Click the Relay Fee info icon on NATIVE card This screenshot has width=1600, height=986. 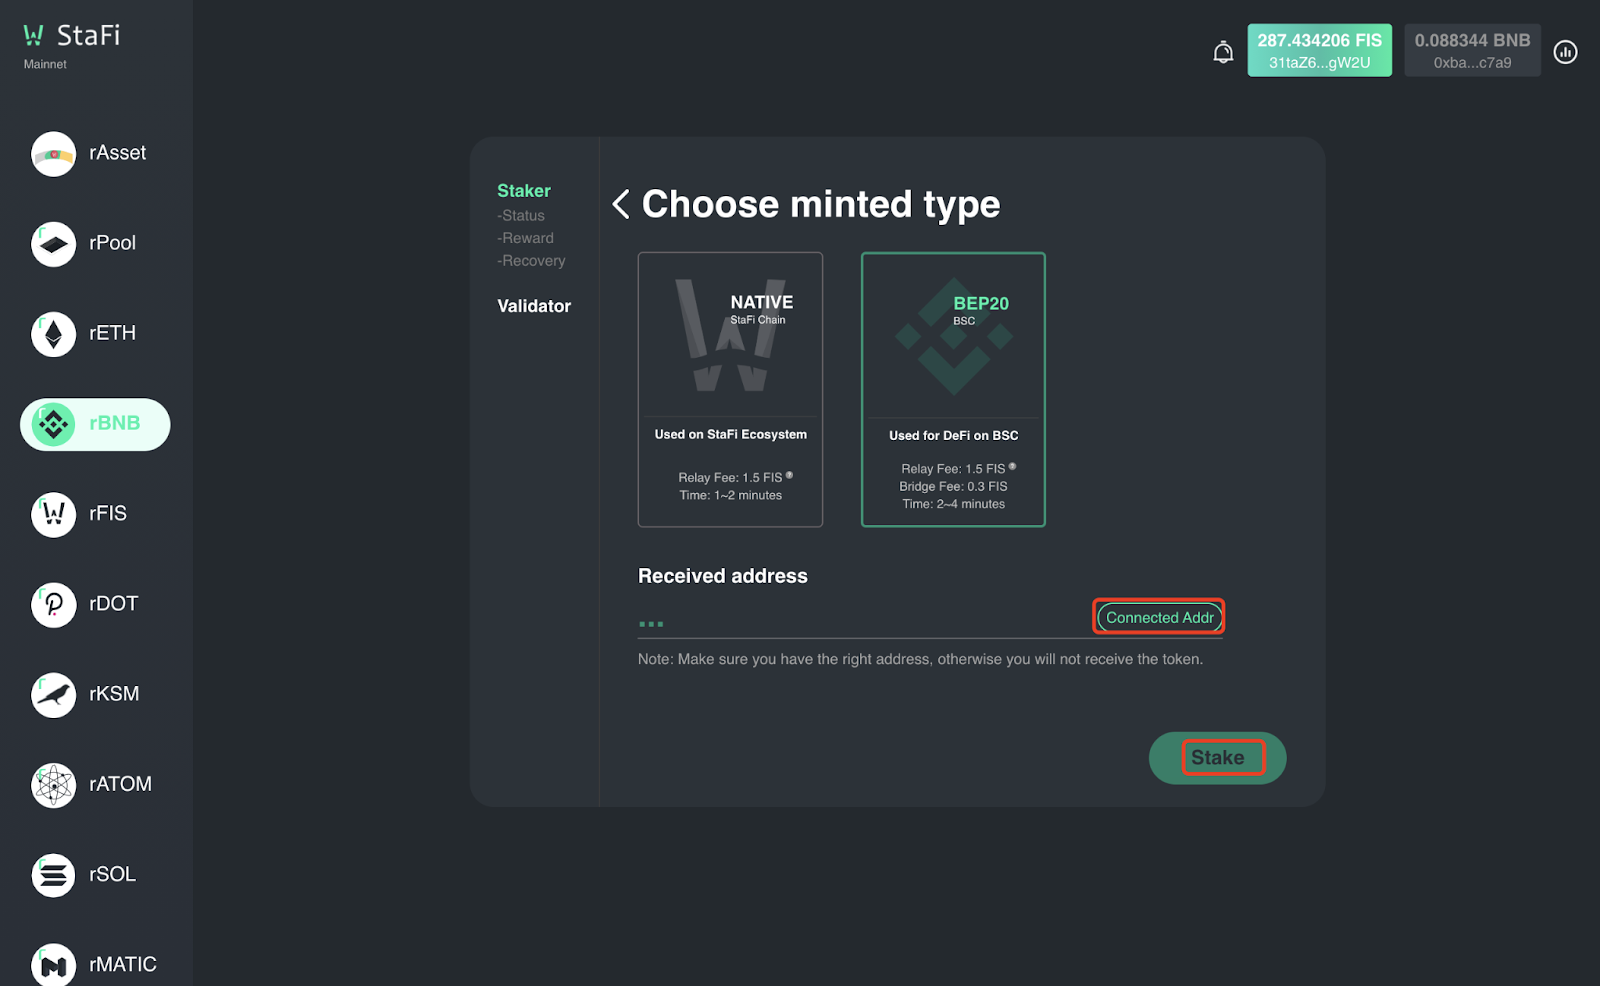[789, 475]
